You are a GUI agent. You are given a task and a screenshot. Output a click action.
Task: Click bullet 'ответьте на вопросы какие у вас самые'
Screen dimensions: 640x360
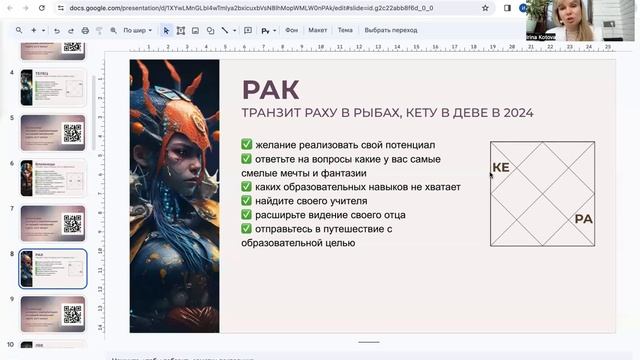point(348,159)
